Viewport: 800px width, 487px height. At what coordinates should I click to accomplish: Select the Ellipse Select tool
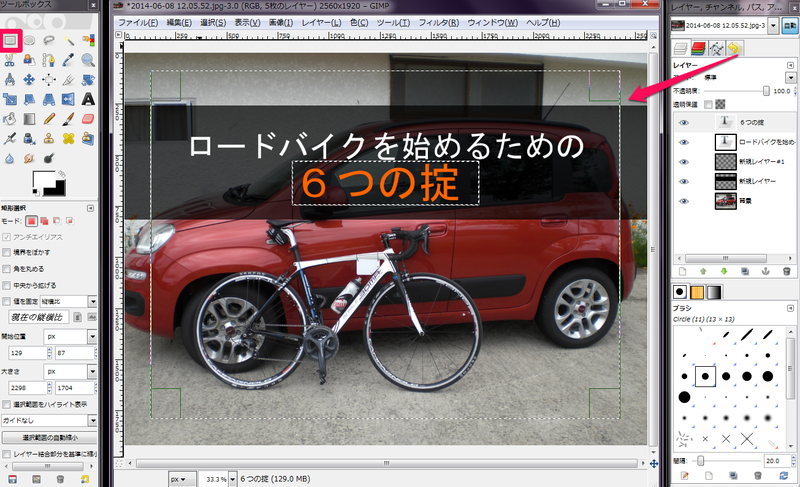coord(29,40)
